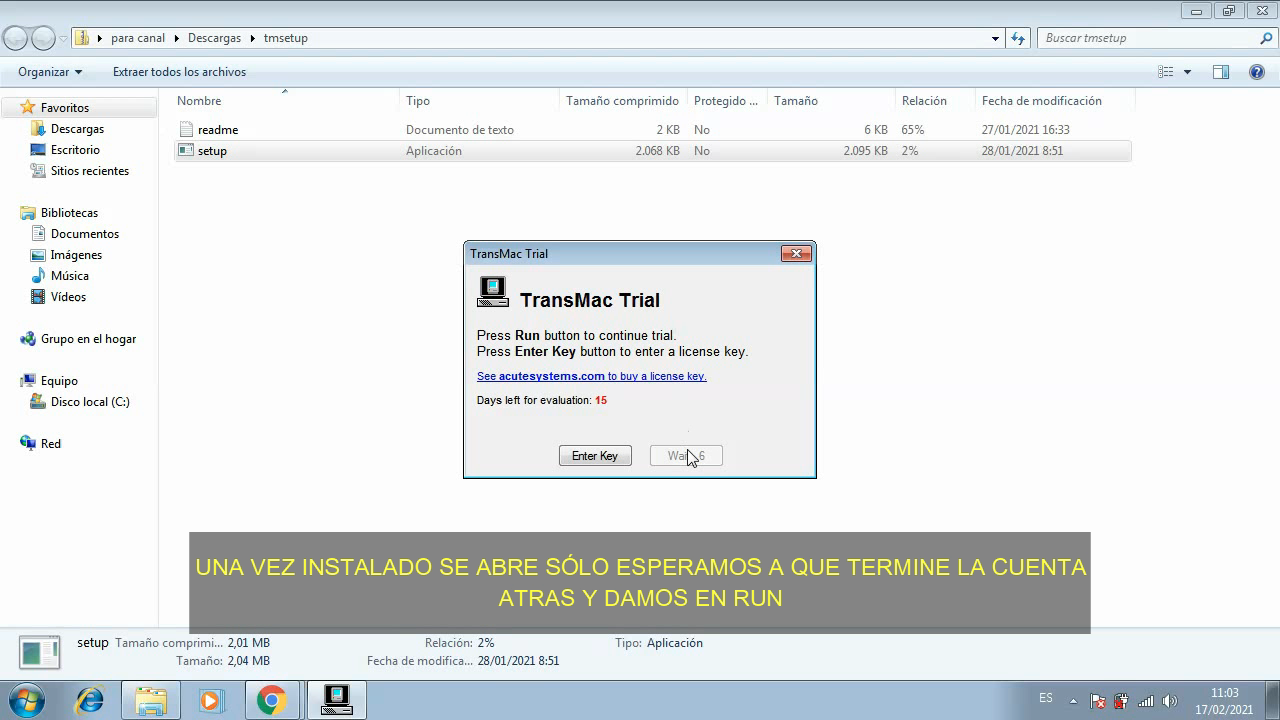Click the speaker icon in system tray
The height and width of the screenshot is (720, 1280).
[1172, 698]
